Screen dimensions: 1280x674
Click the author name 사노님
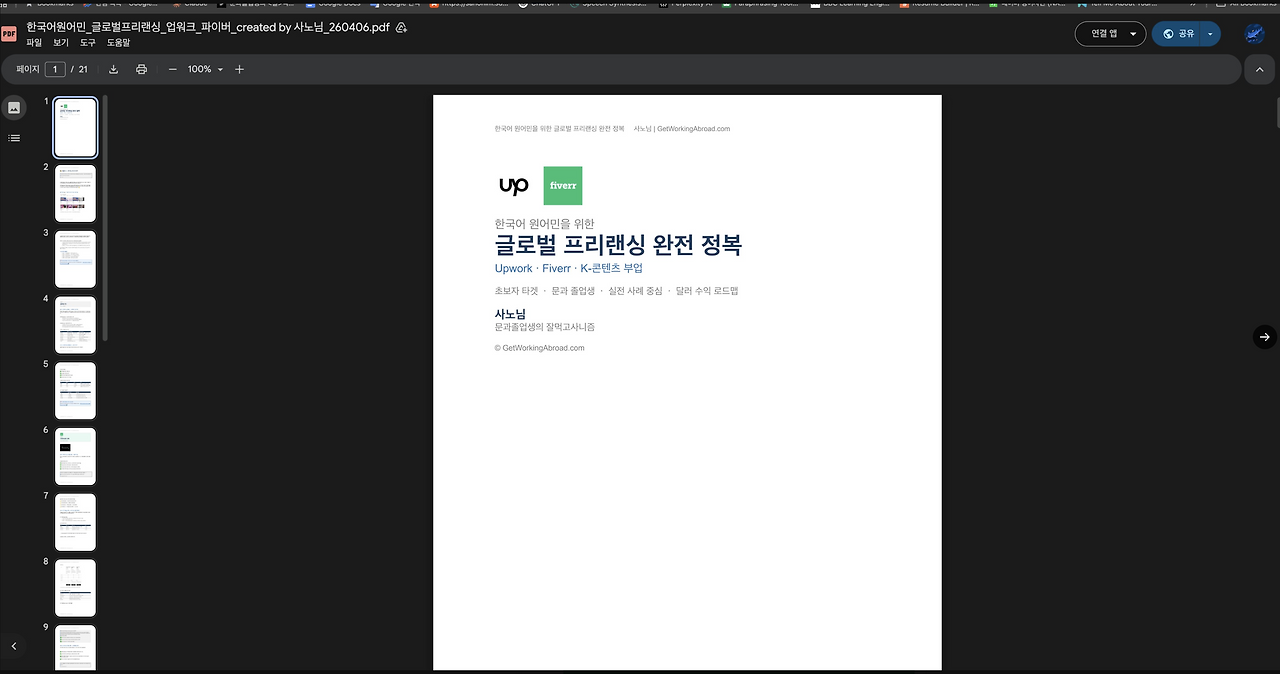510,314
